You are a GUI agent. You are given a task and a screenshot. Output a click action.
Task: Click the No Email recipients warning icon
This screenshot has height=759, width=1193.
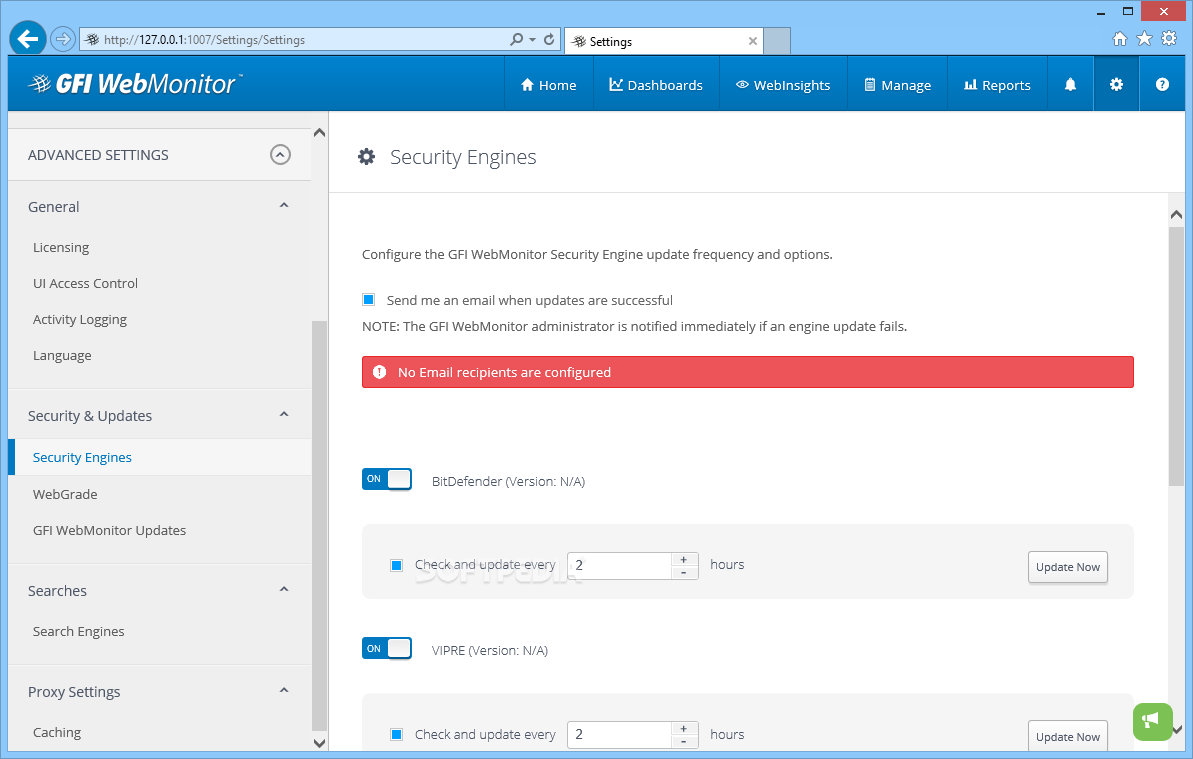379,372
